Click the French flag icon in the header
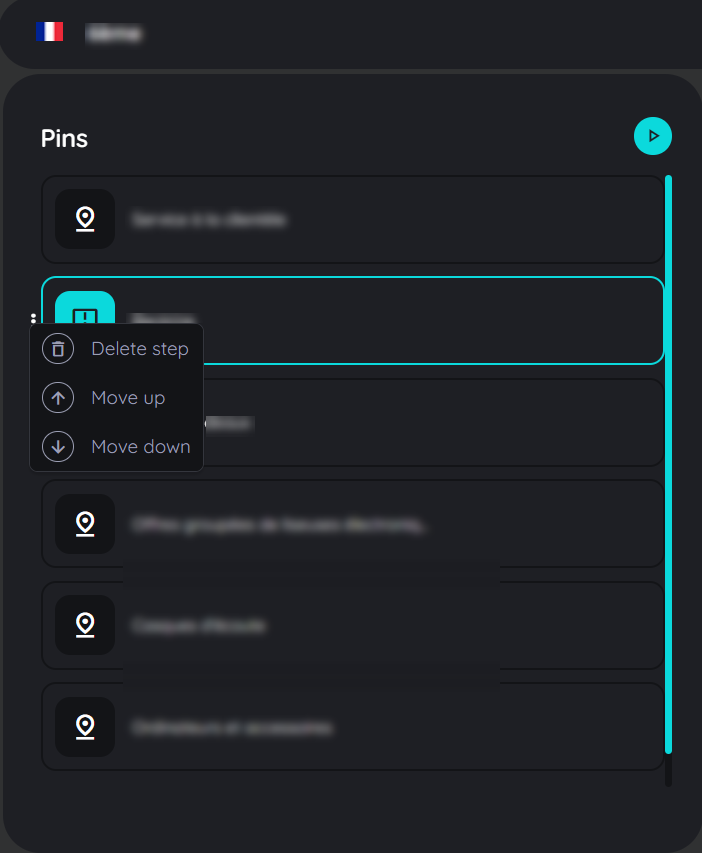Screen dimensions: 702x853 tap(50, 31)
